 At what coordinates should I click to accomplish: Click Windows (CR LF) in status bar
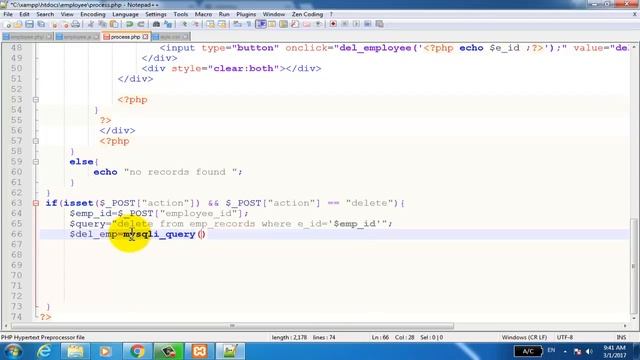(524, 337)
